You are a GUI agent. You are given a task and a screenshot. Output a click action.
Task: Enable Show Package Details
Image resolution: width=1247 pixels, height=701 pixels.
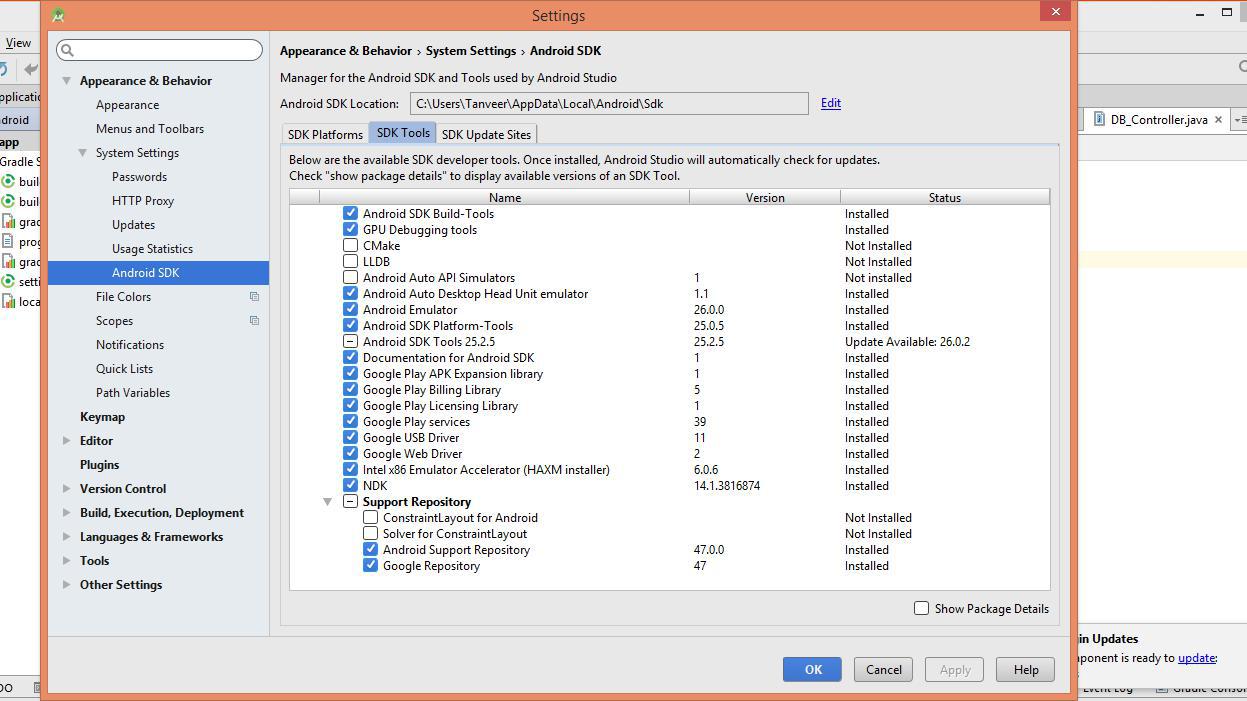pyautogui.click(x=921, y=608)
